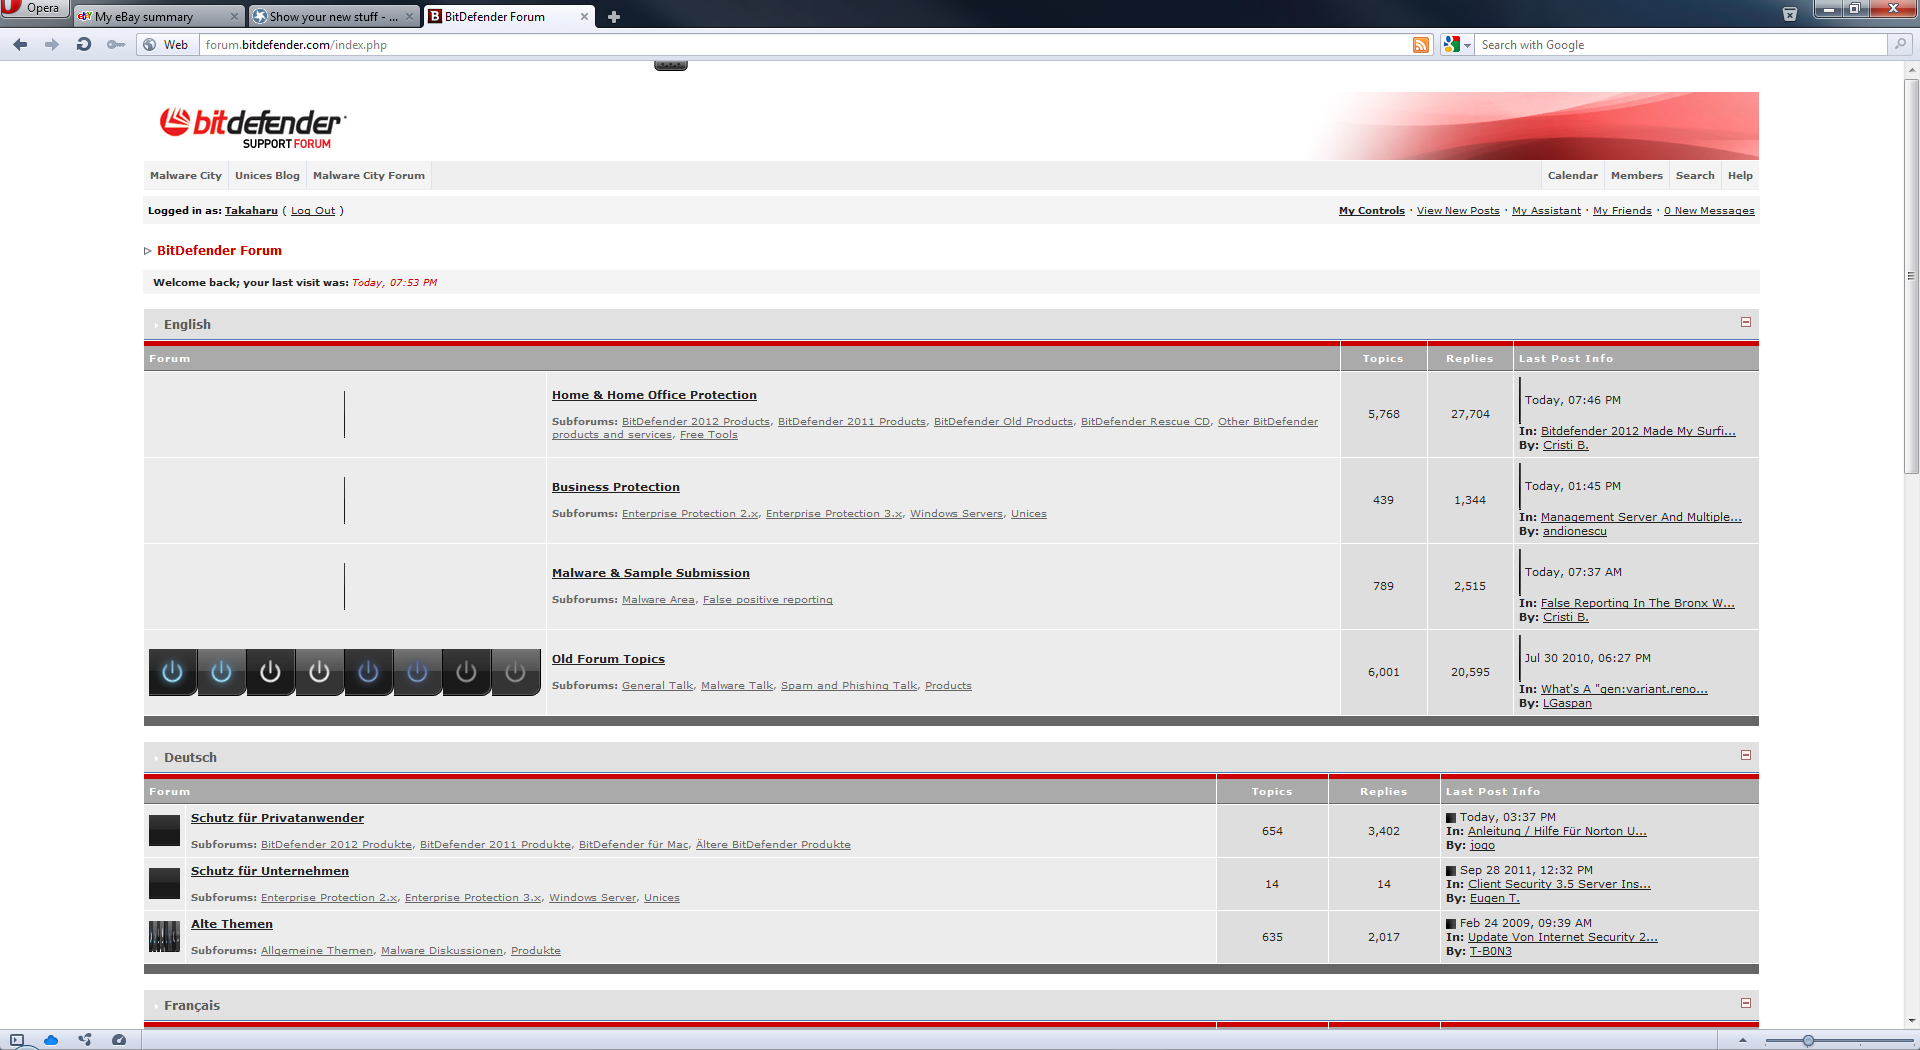The height and width of the screenshot is (1050, 1920).
Task: Open the closed tabs trash icon
Action: click(1790, 14)
